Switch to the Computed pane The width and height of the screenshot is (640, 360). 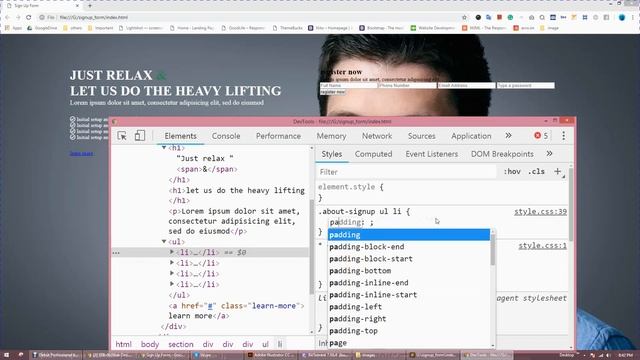click(373, 154)
